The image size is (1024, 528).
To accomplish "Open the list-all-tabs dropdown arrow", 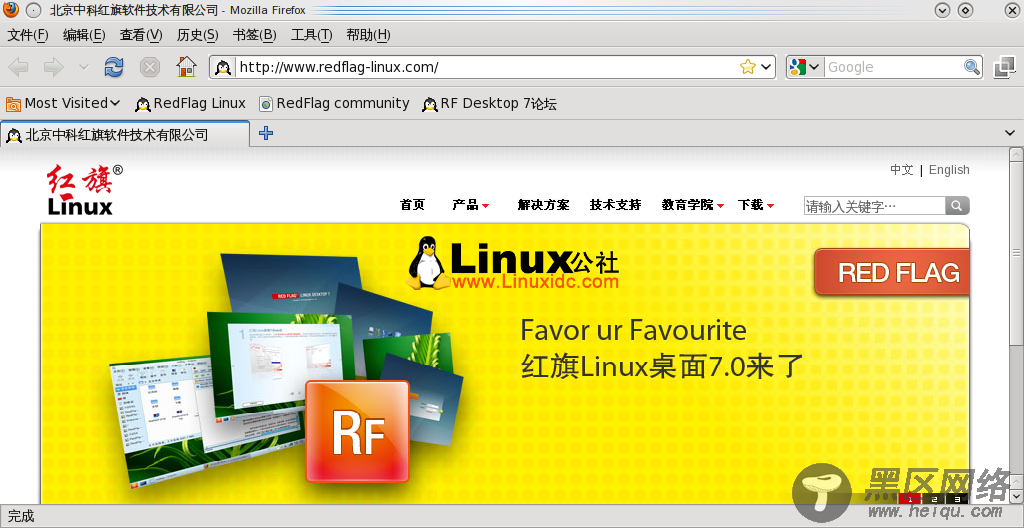I will pos(1009,133).
